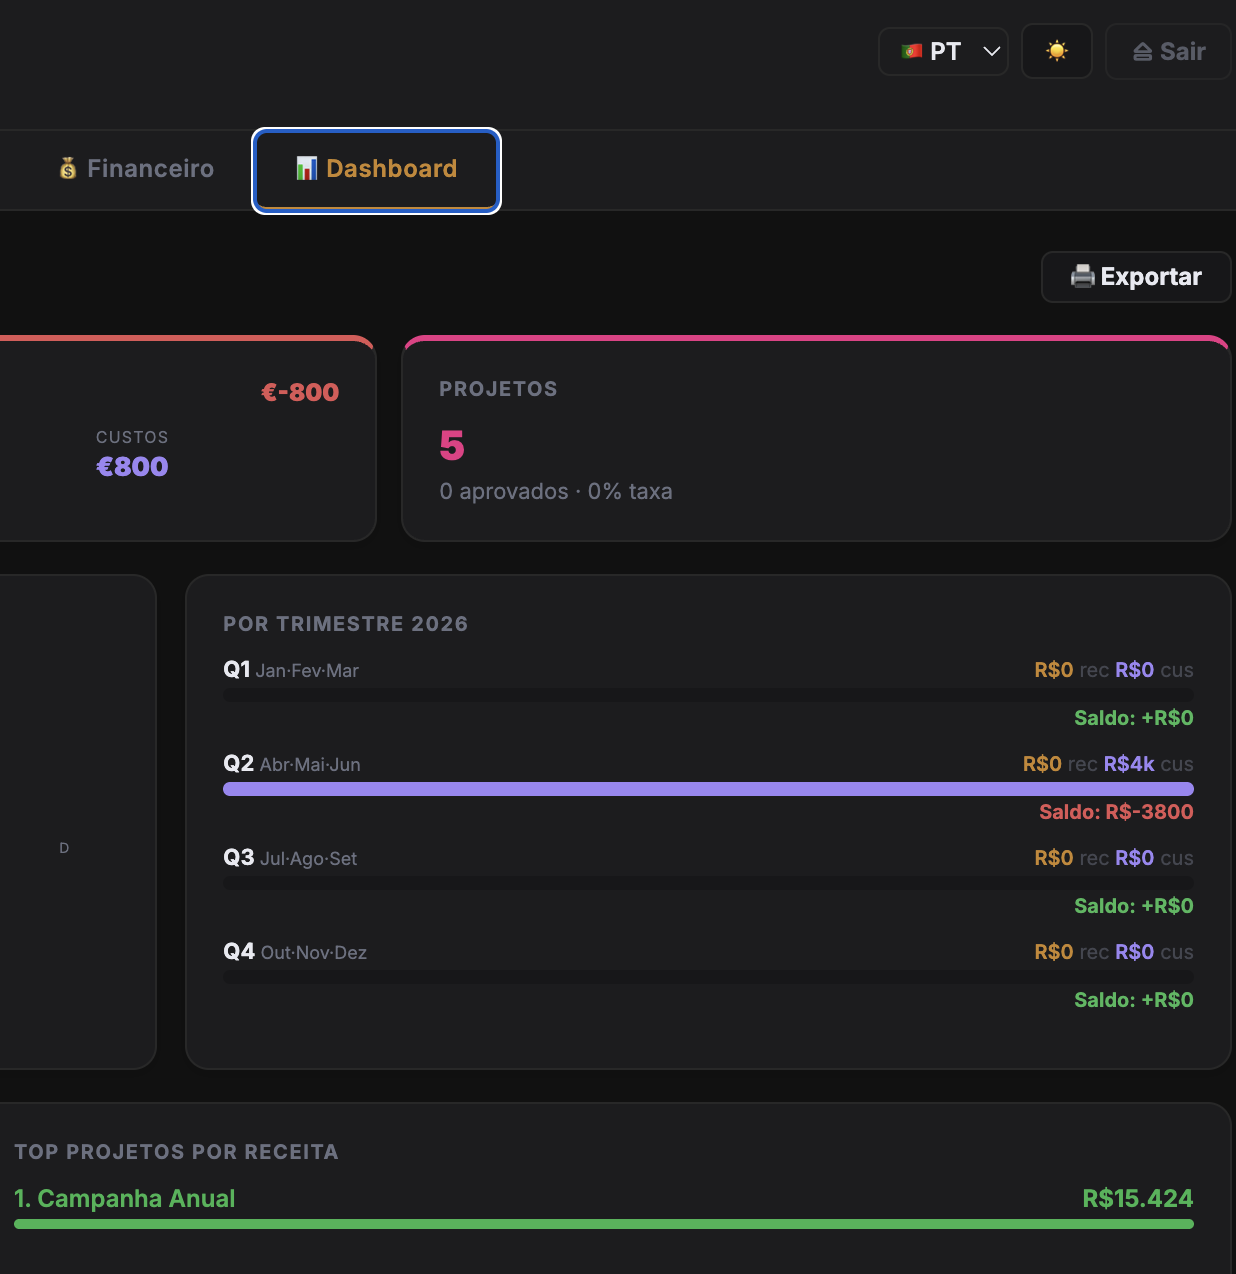This screenshot has width=1236, height=1274.
Task: Select the Dashboard tab
Action: [x=376, y=170]
